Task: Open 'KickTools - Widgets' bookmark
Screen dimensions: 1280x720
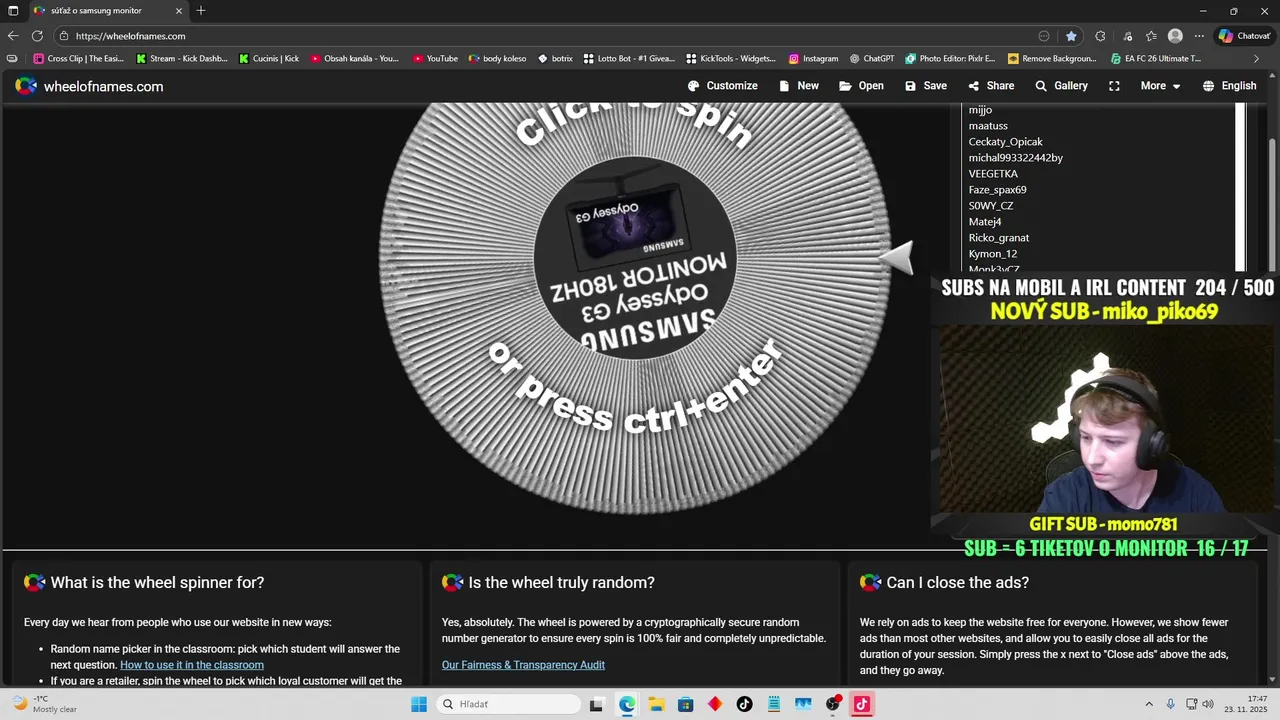Action: 730,59
